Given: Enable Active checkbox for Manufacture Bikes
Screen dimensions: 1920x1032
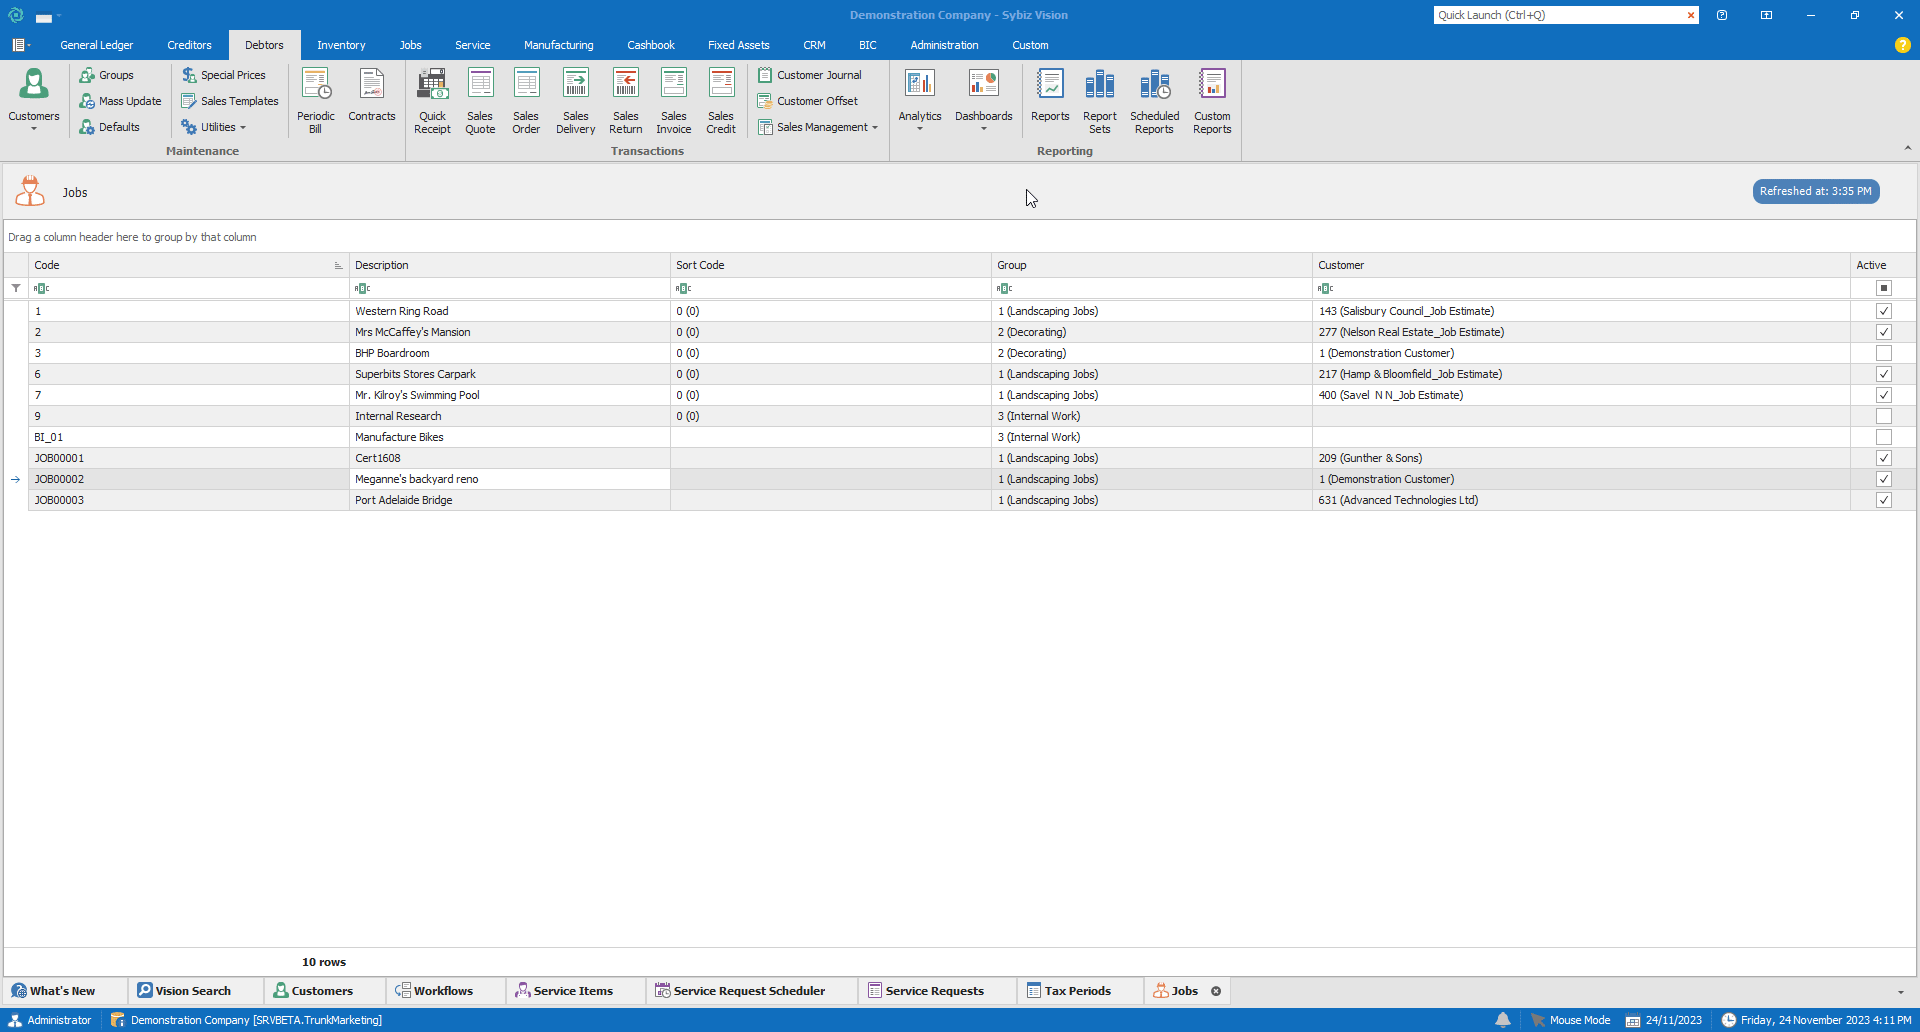Looking at the screenshot, I should 1883,437.
